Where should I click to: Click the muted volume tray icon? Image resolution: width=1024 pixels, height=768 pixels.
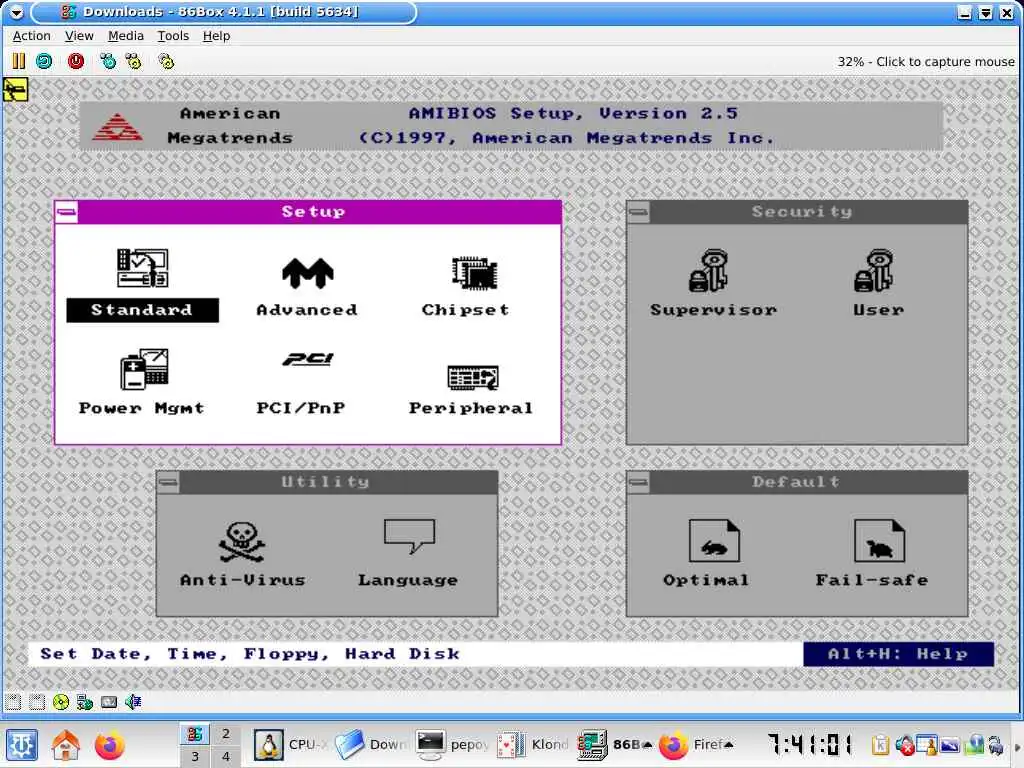point(904,745)
